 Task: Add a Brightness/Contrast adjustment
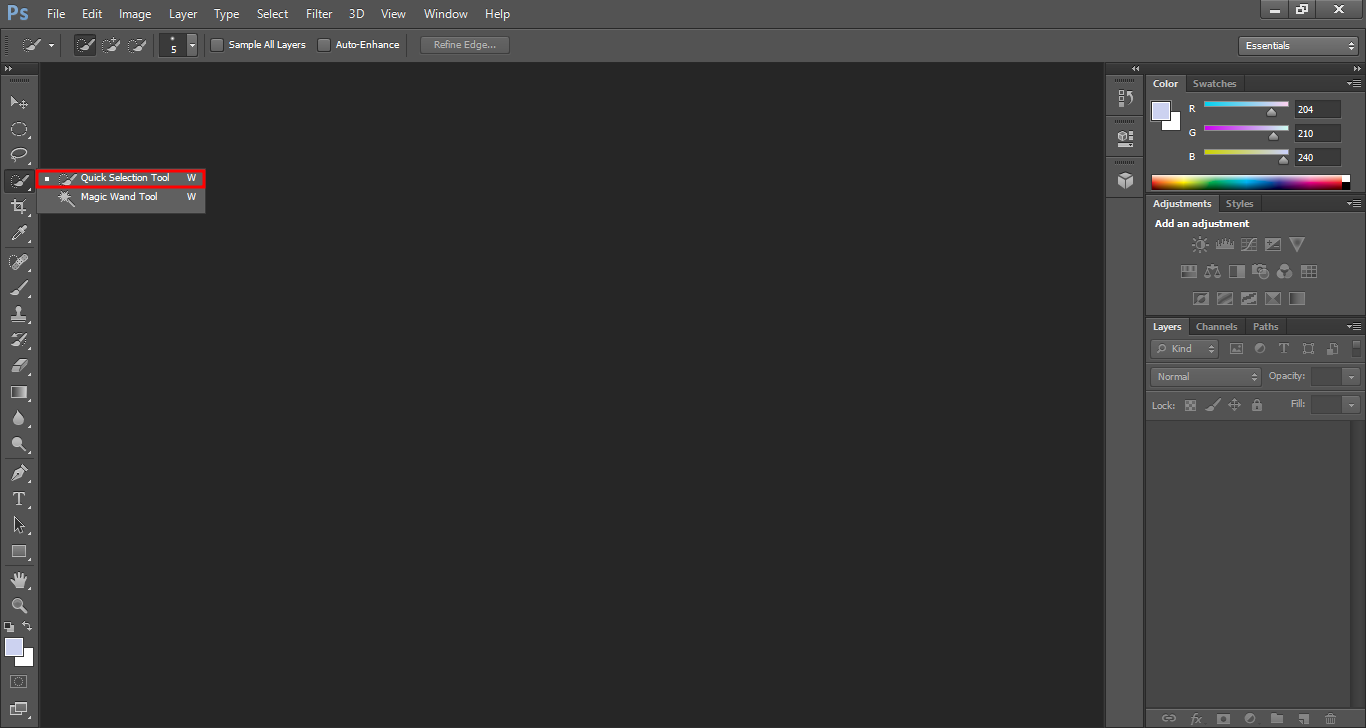pos(1200,244)
